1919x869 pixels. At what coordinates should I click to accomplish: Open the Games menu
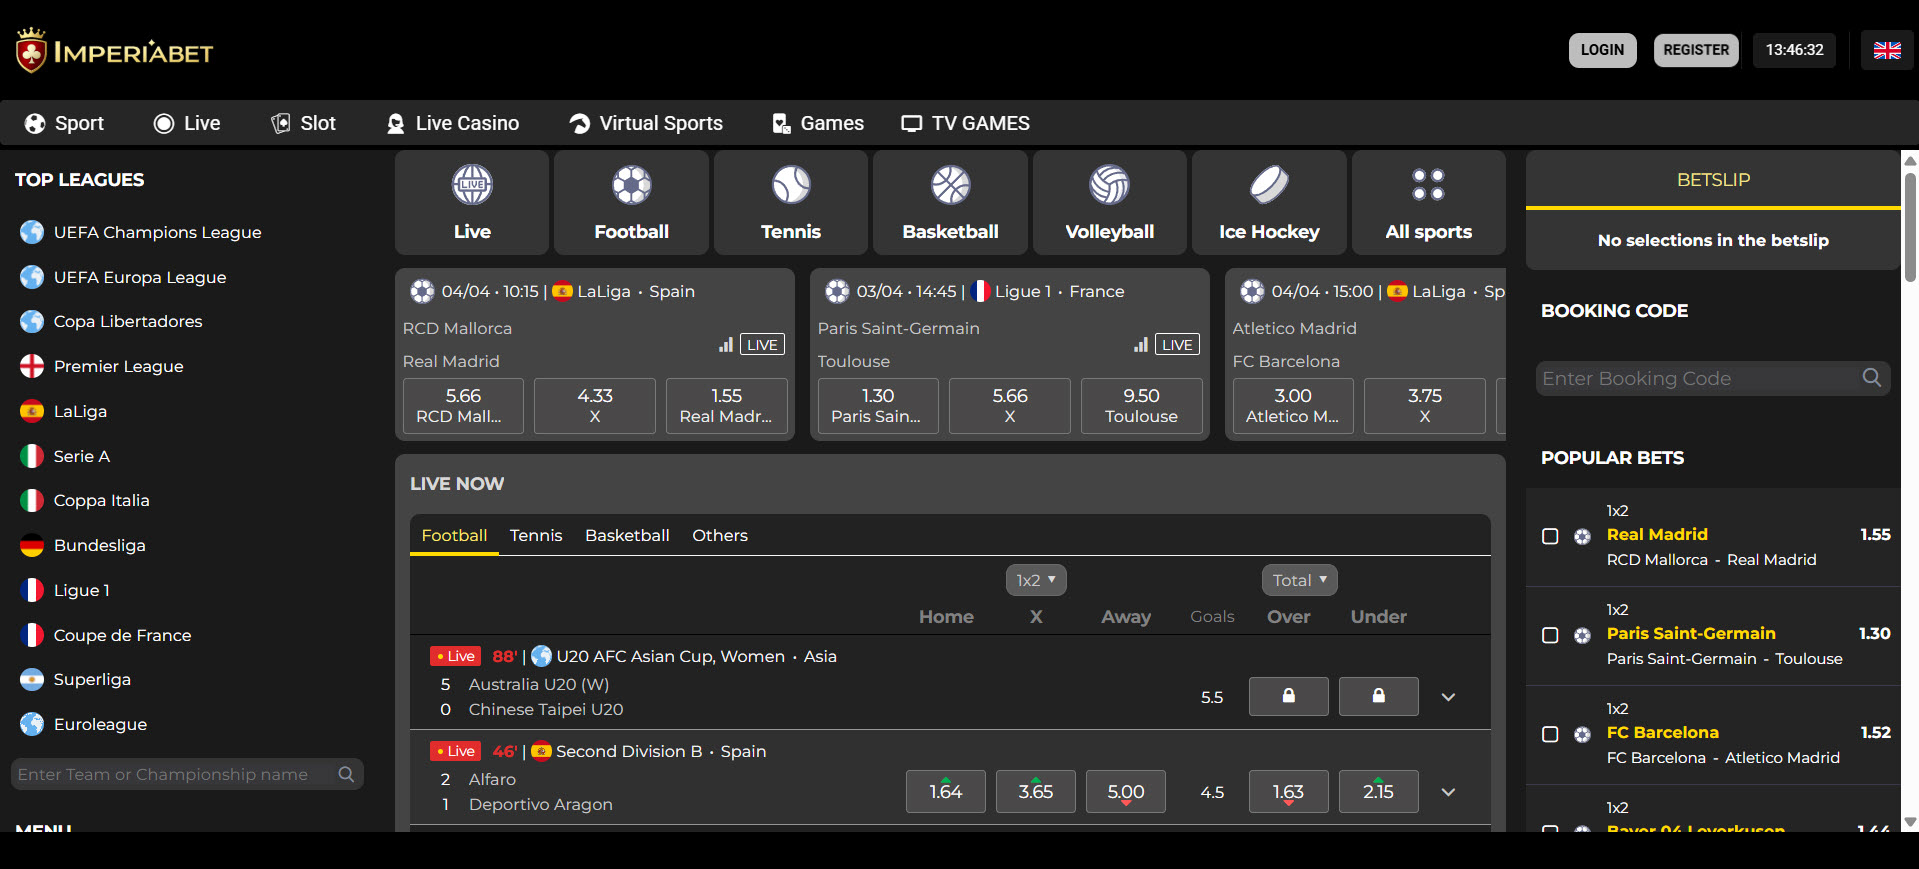pos(818,123)
